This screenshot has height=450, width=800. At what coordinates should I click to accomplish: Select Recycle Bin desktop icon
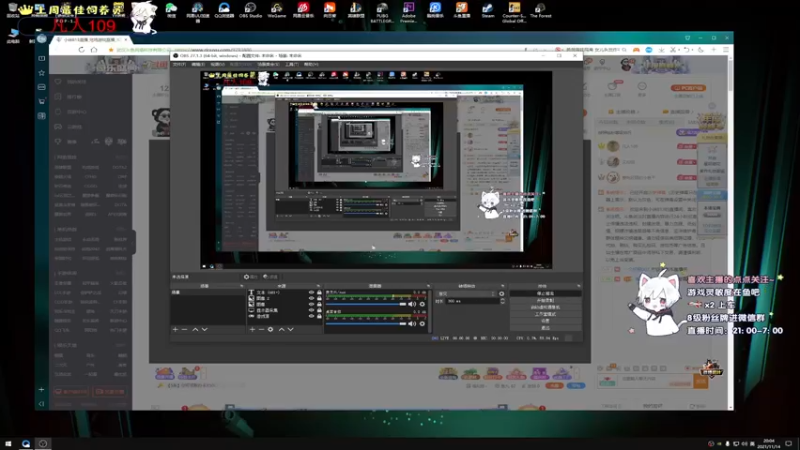coord(13,10)
